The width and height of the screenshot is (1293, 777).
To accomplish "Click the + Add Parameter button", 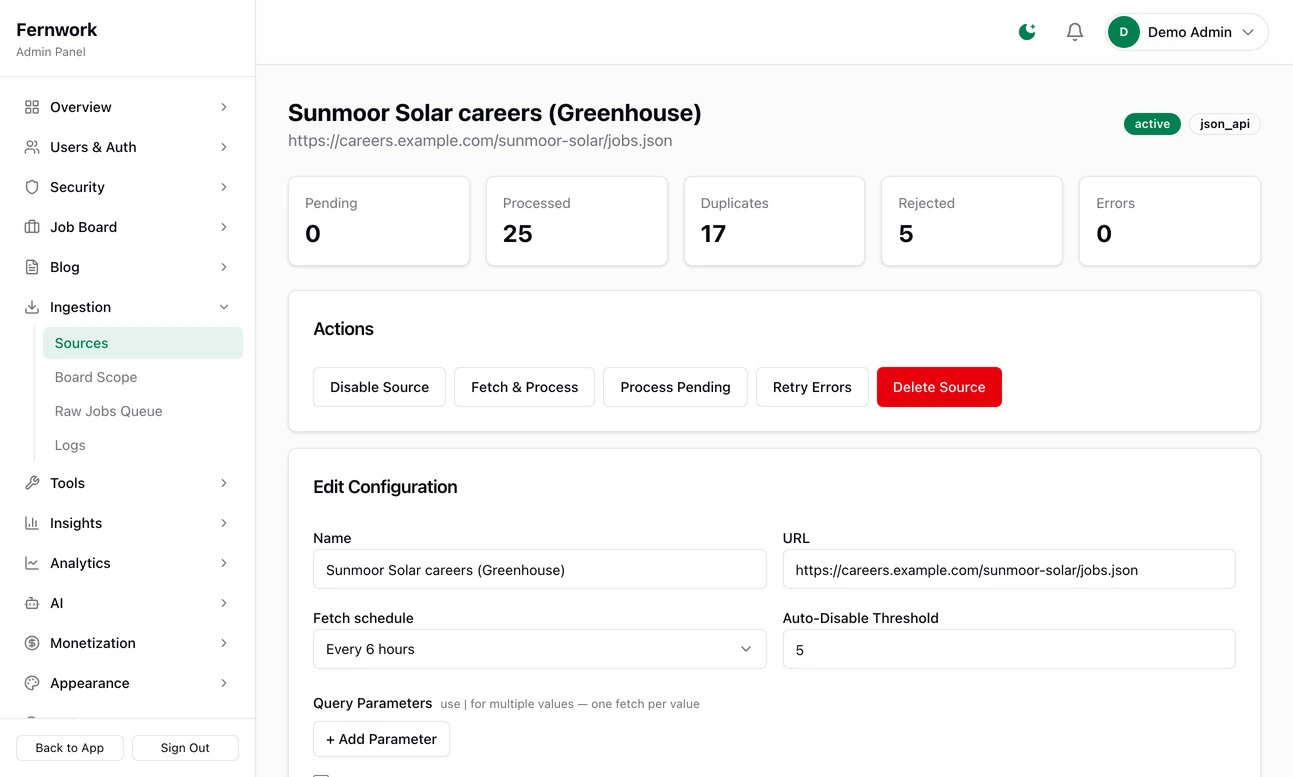I will tap(381, 739).
